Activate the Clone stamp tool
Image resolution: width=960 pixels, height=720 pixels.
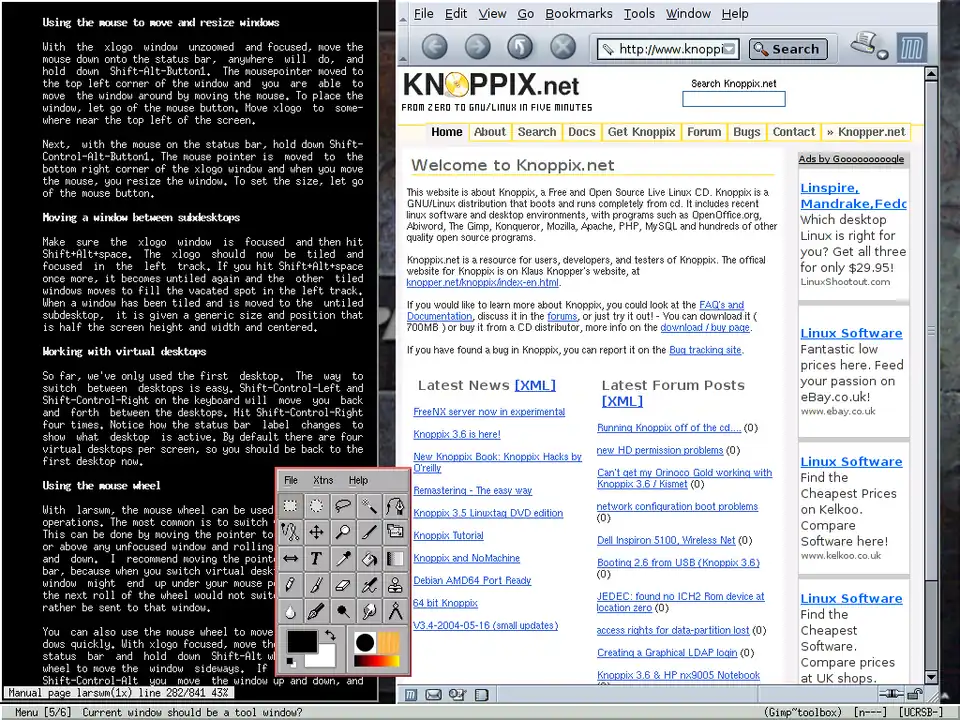(395, 585)
